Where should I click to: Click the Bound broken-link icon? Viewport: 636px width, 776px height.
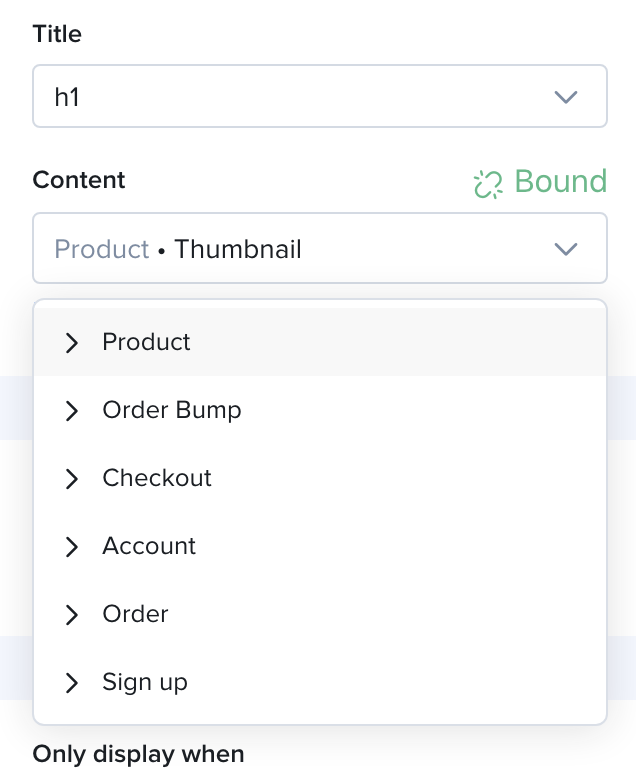coord(488,184)
